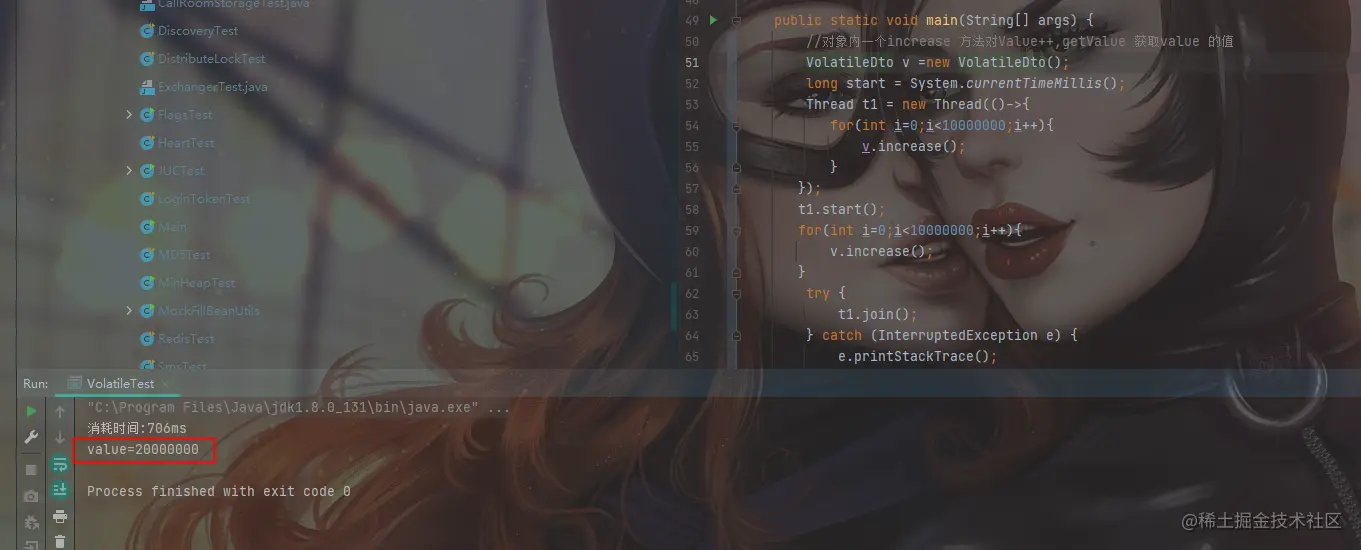Screen dimensions: 1361x550
Task: Expand the MockFillBeanUtils tree node
Action: point(129,311)
